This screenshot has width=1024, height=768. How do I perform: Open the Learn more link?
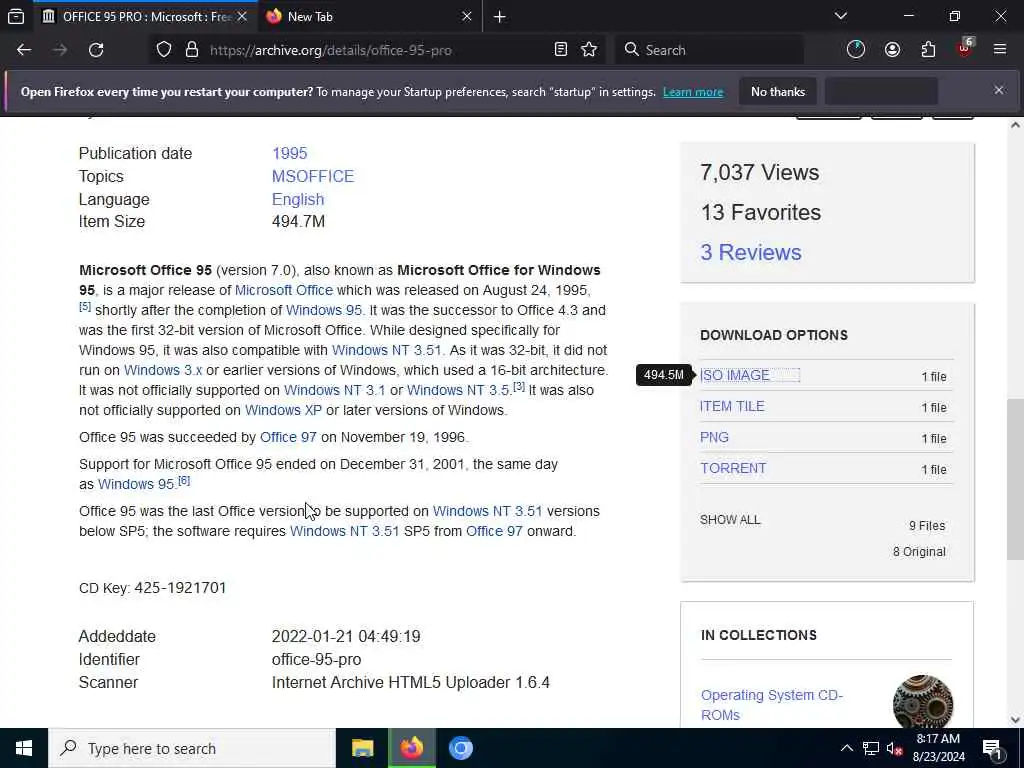click(693, 92)
